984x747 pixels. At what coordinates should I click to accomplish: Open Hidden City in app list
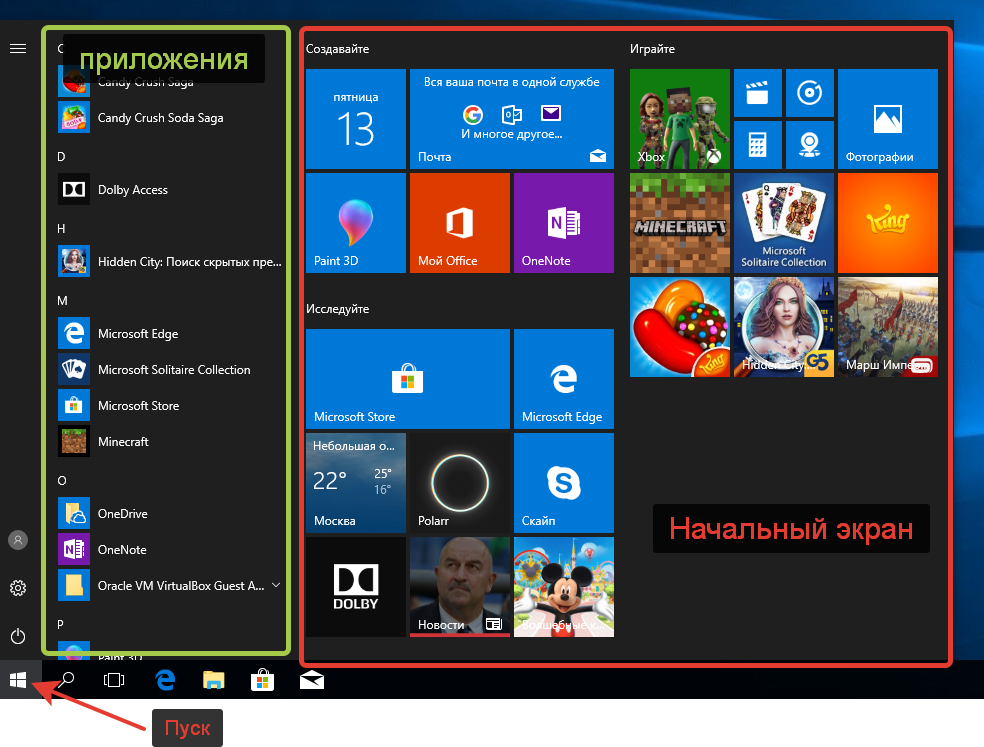coord(169,261)
